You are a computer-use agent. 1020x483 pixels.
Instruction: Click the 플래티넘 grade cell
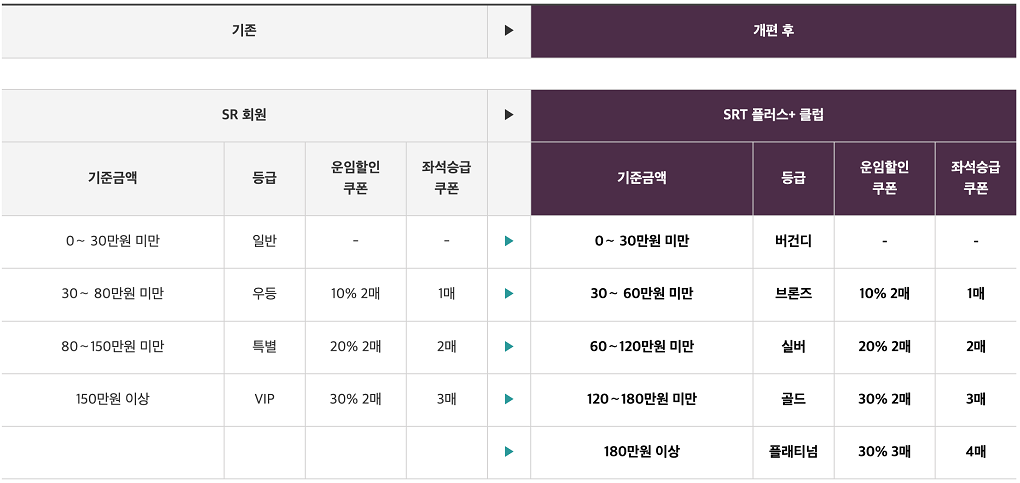coord(793,452)
